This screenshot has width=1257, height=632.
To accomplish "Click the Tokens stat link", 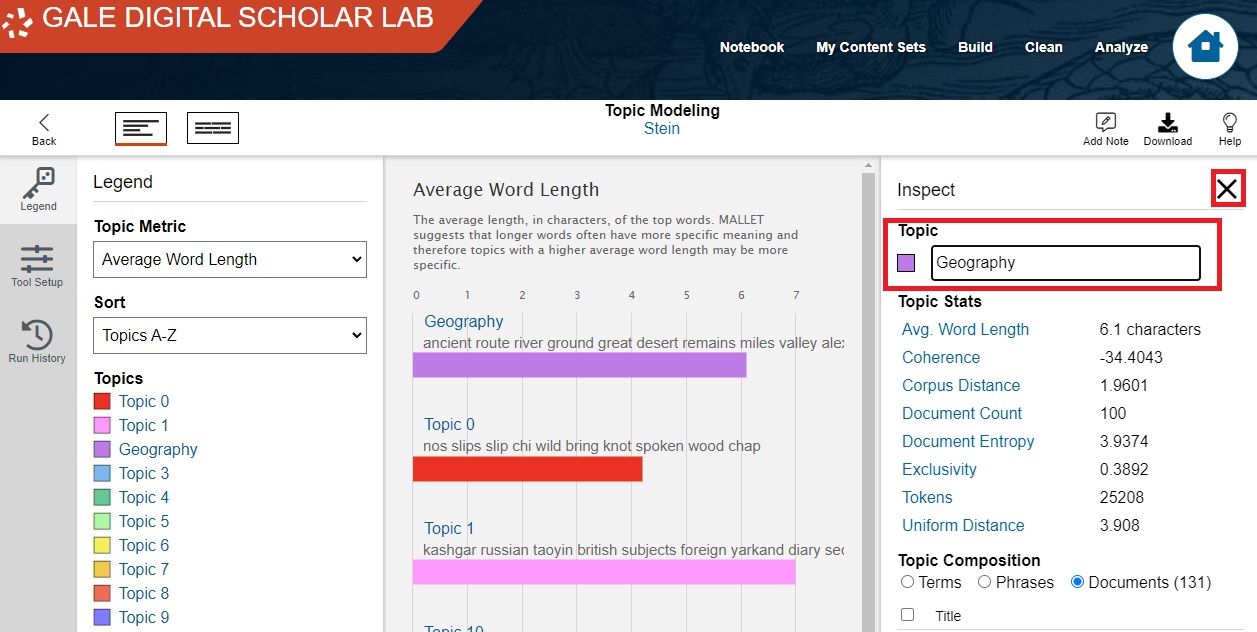I will coord(927,497).
